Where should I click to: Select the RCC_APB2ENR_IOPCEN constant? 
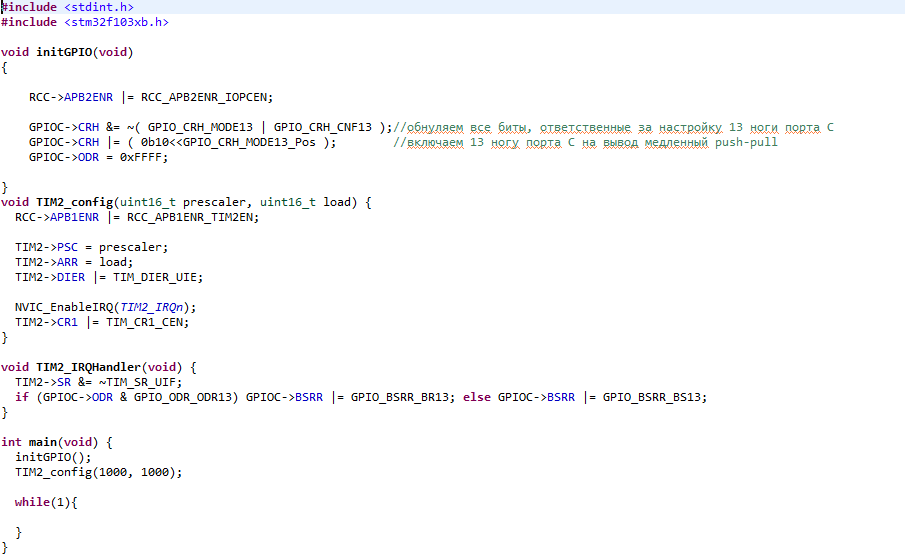205,97
